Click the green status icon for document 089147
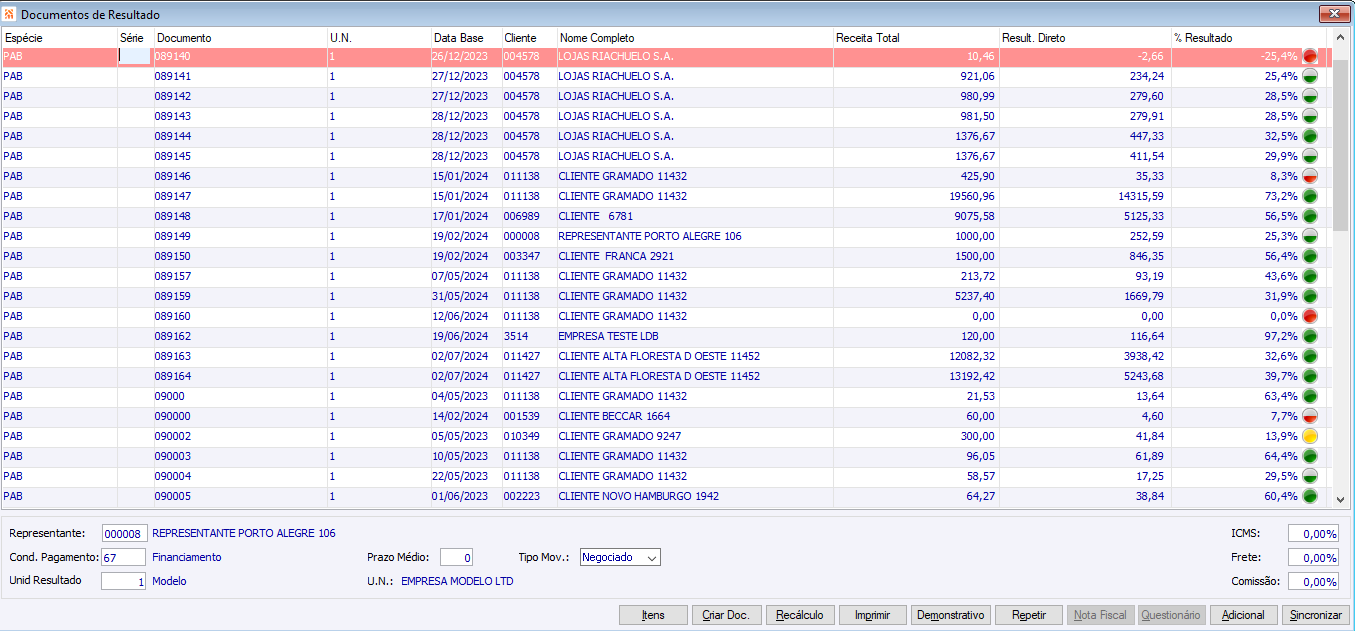 [x=1310, y=196]
